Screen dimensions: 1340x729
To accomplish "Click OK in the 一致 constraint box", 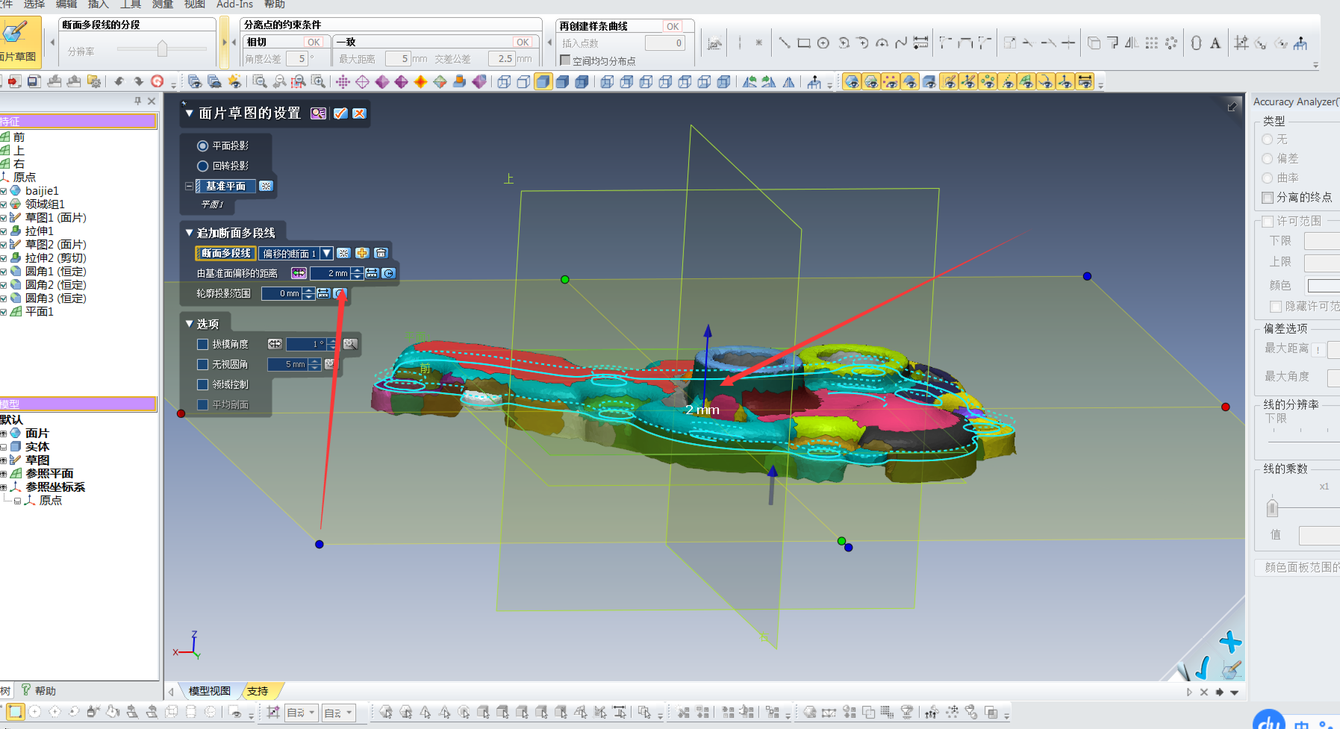I will [x=522, y=42].
